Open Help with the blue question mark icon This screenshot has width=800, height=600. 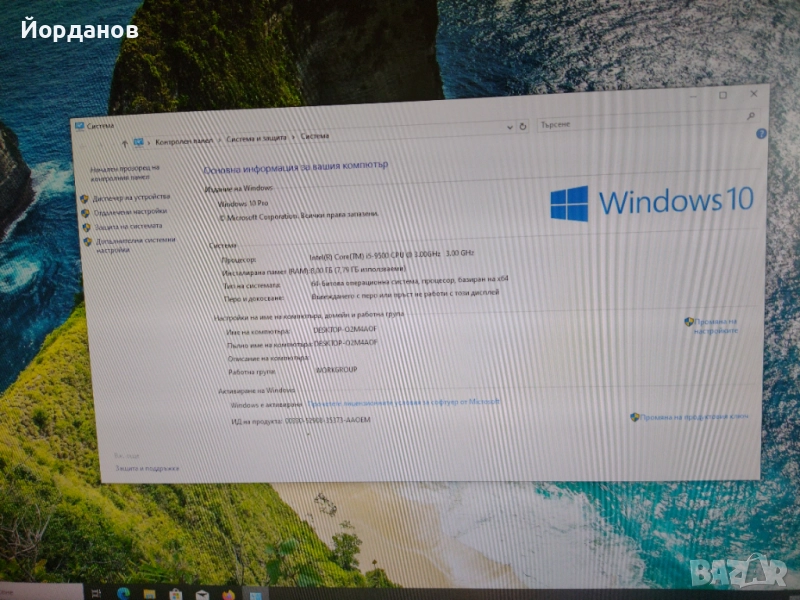pyautogui.click(x=762, y=132)
